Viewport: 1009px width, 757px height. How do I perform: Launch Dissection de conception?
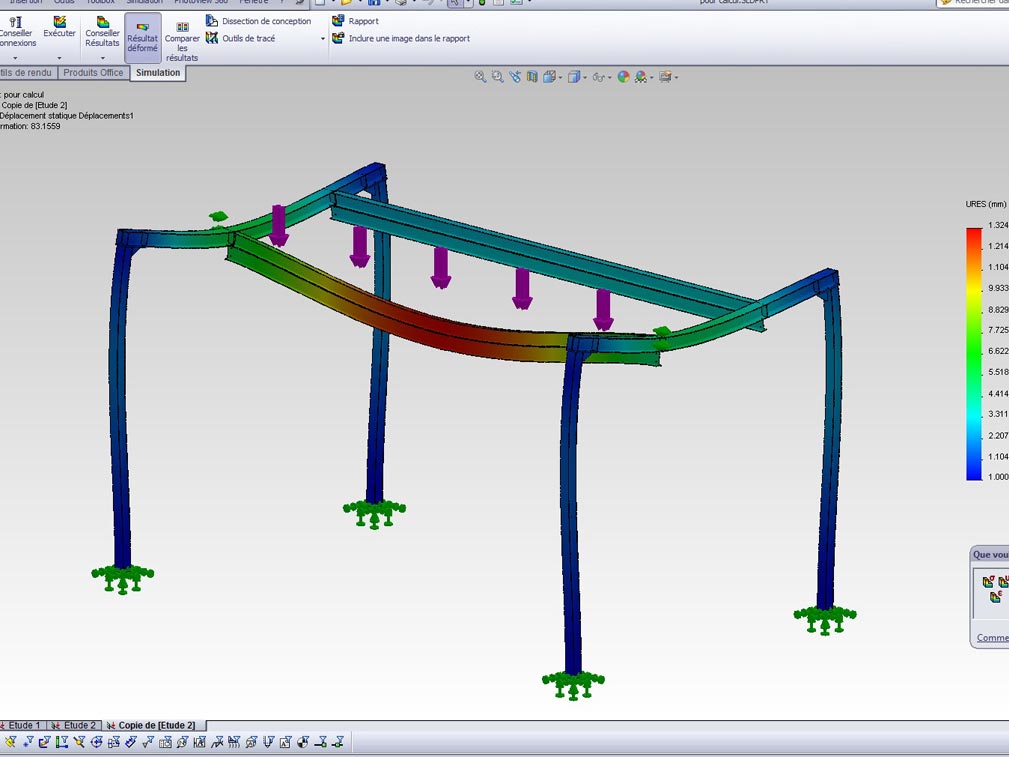tap(258, 21)
